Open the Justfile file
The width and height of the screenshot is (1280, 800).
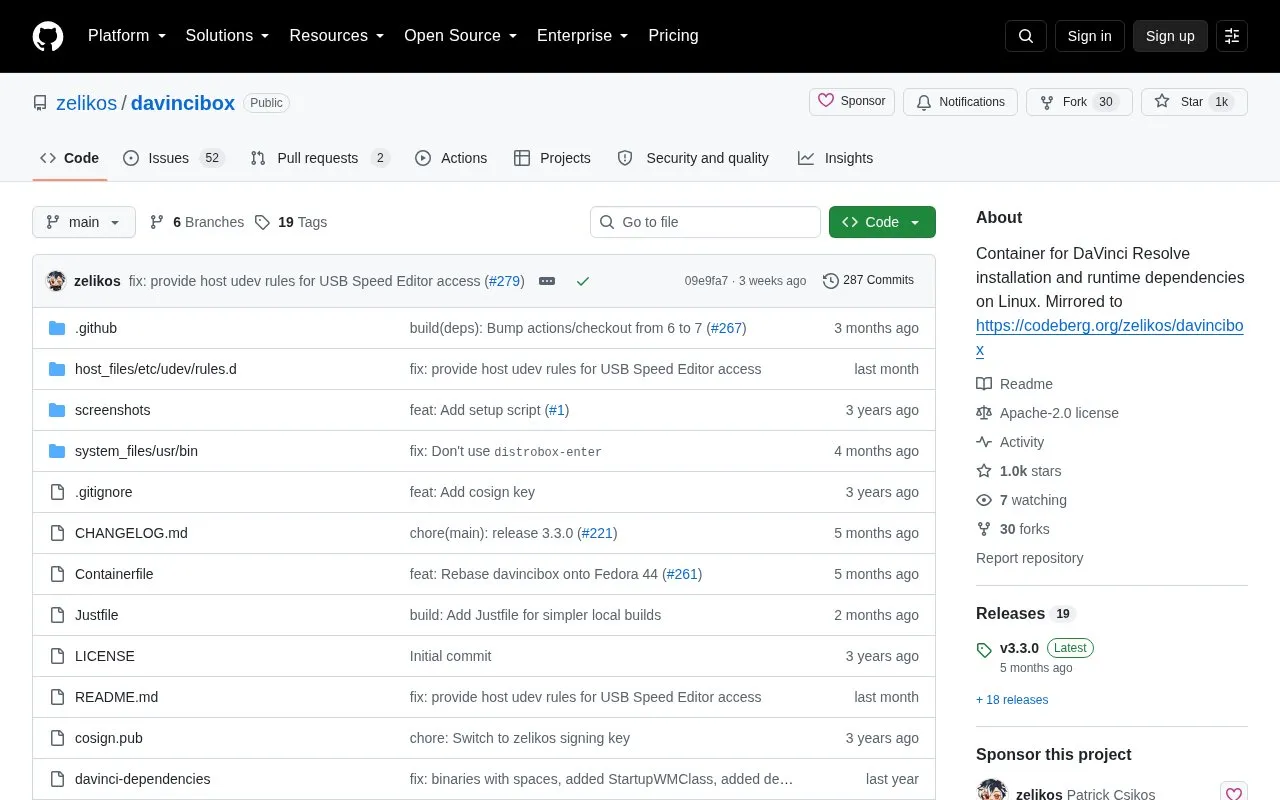[97, 615]
